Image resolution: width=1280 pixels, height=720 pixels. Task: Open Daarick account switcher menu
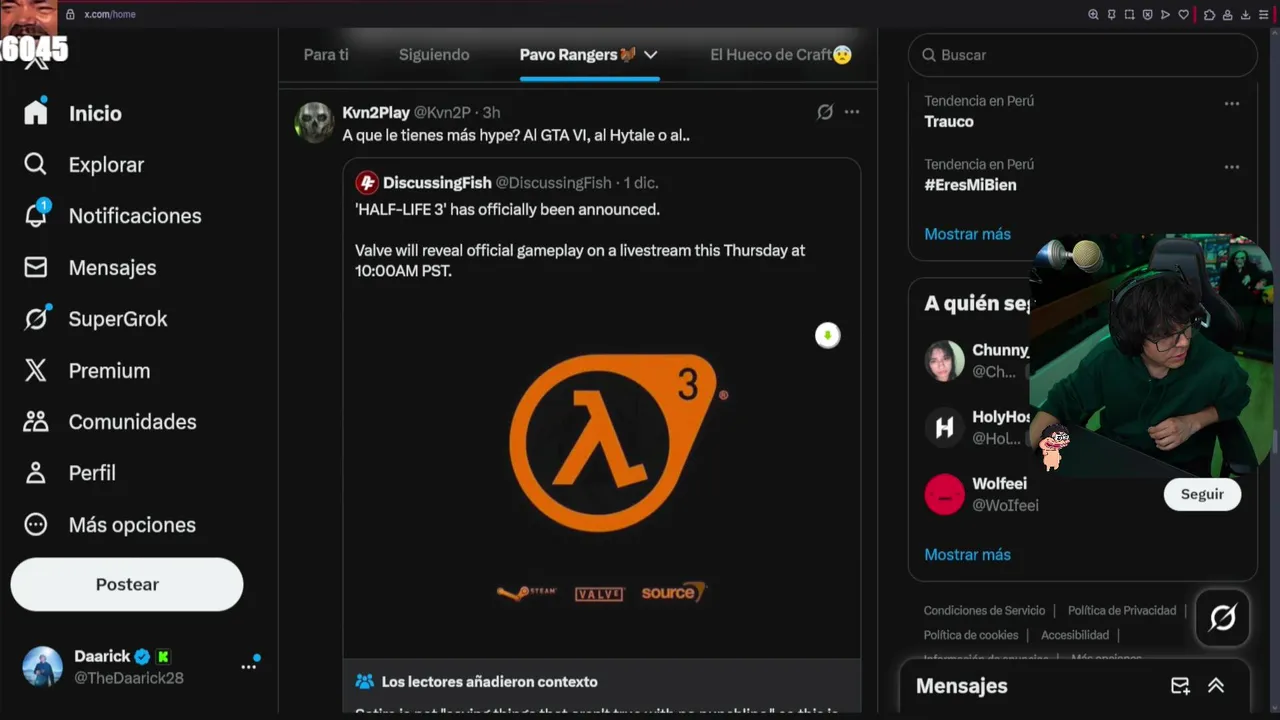coord(127,666)
